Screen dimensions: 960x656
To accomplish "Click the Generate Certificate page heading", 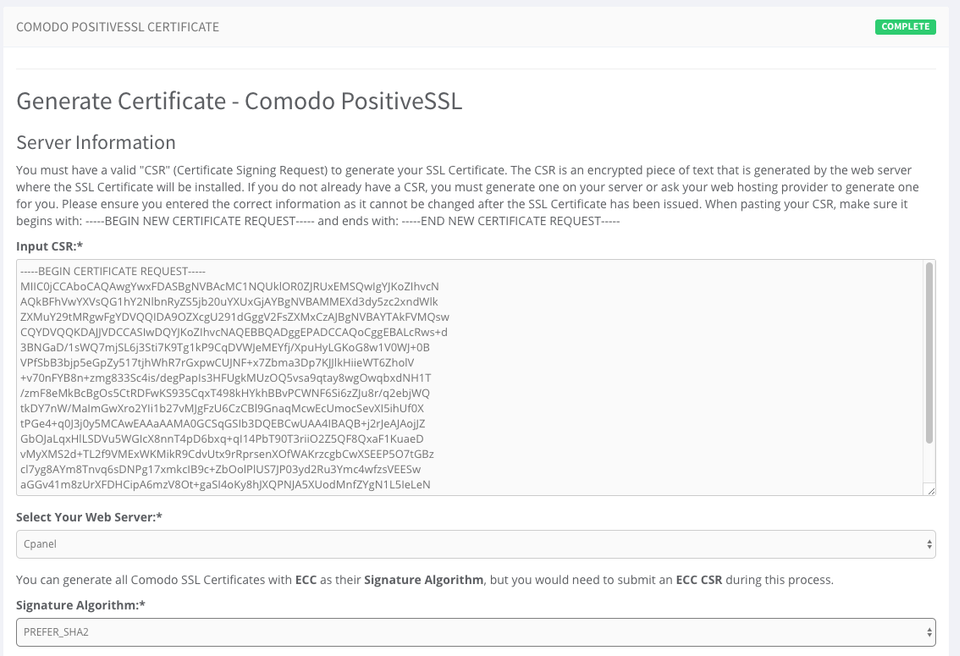I will coord(238,101).
